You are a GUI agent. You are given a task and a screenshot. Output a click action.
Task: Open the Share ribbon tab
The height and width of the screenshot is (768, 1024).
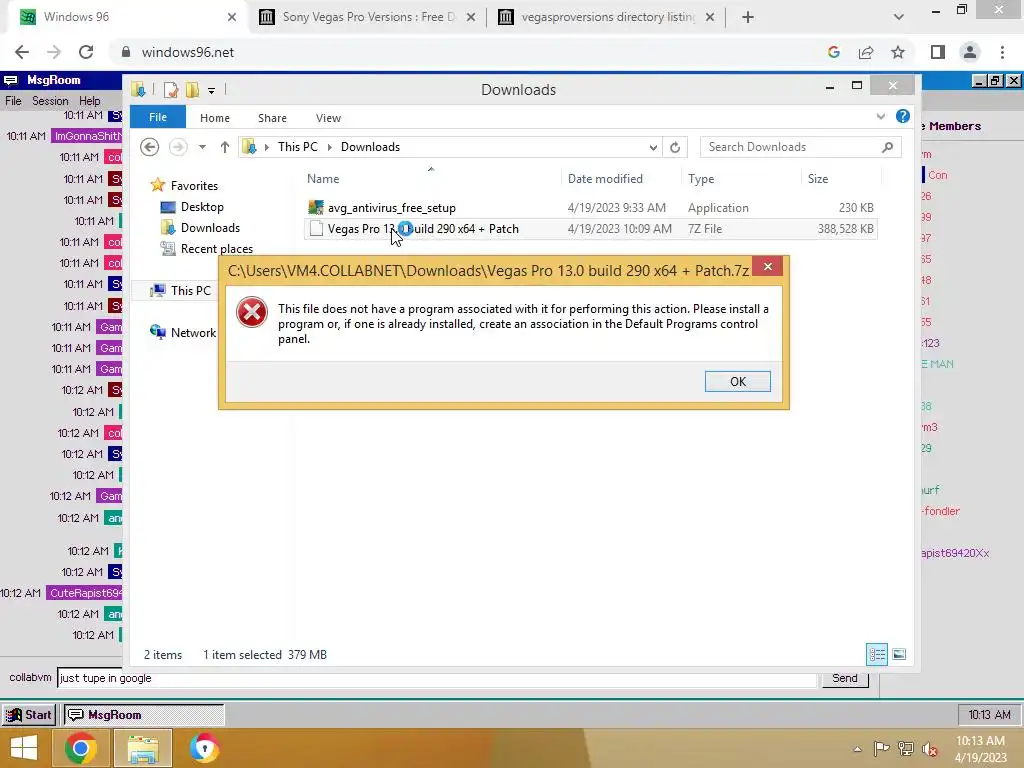pyautogui.click(x=272, y=118)
